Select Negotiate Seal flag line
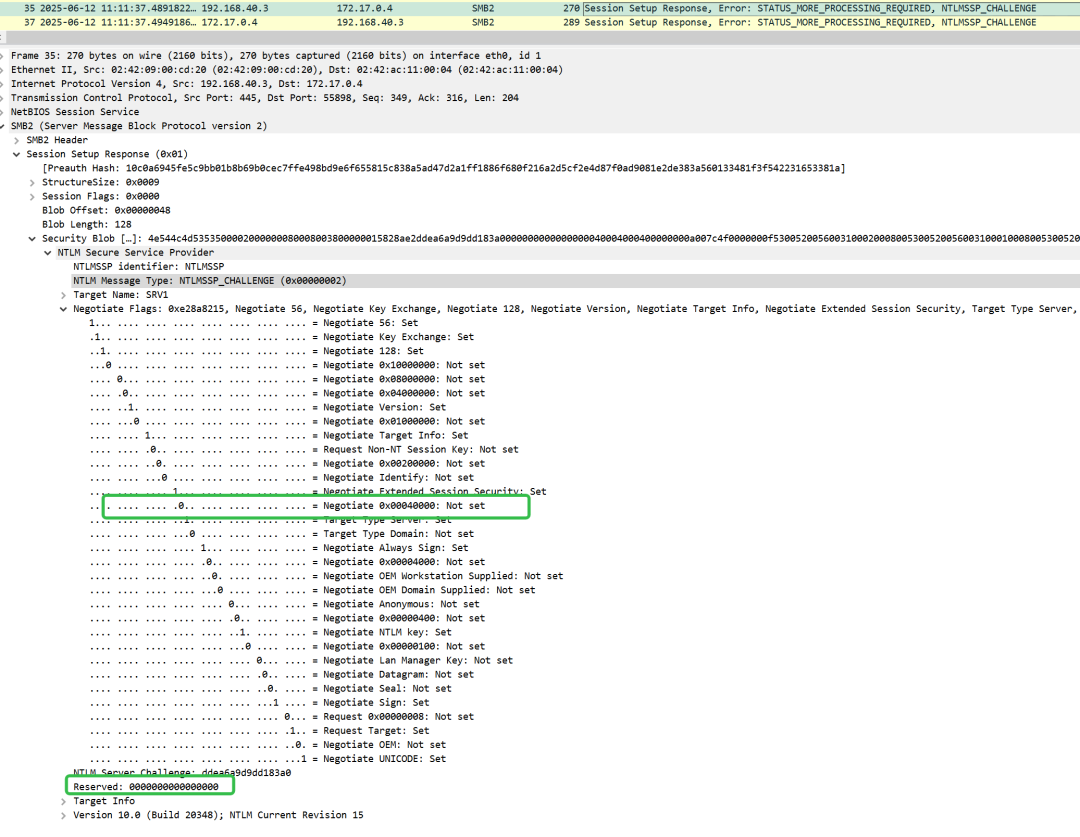This screenshot has width=1080, height=837. point(271,689)
